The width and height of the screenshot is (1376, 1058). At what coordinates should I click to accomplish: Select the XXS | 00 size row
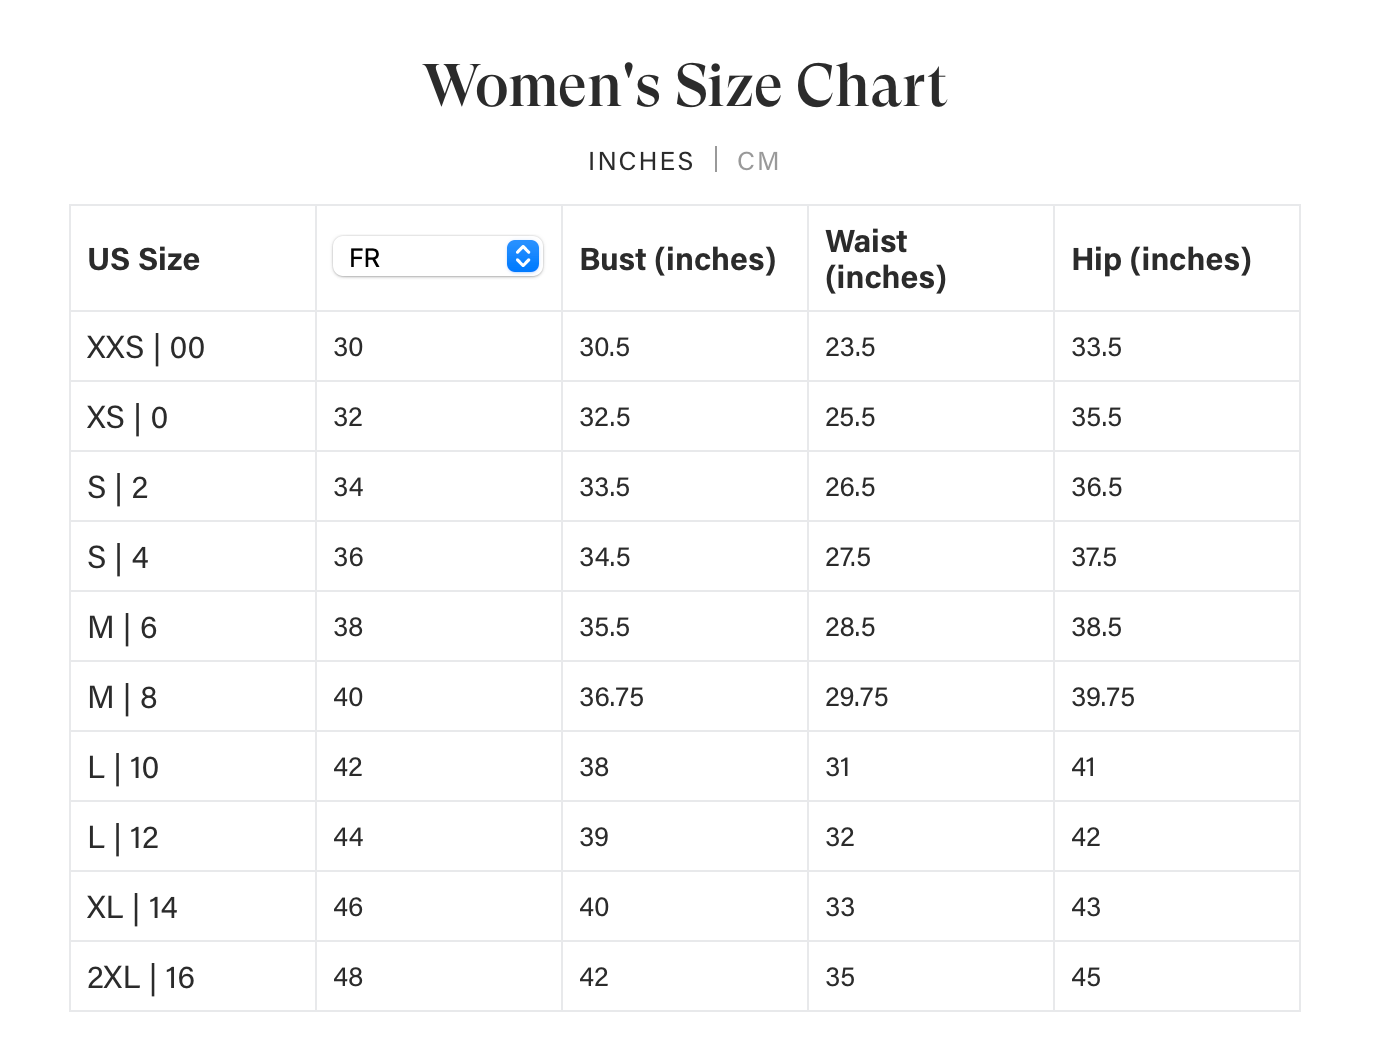(146, 347)
